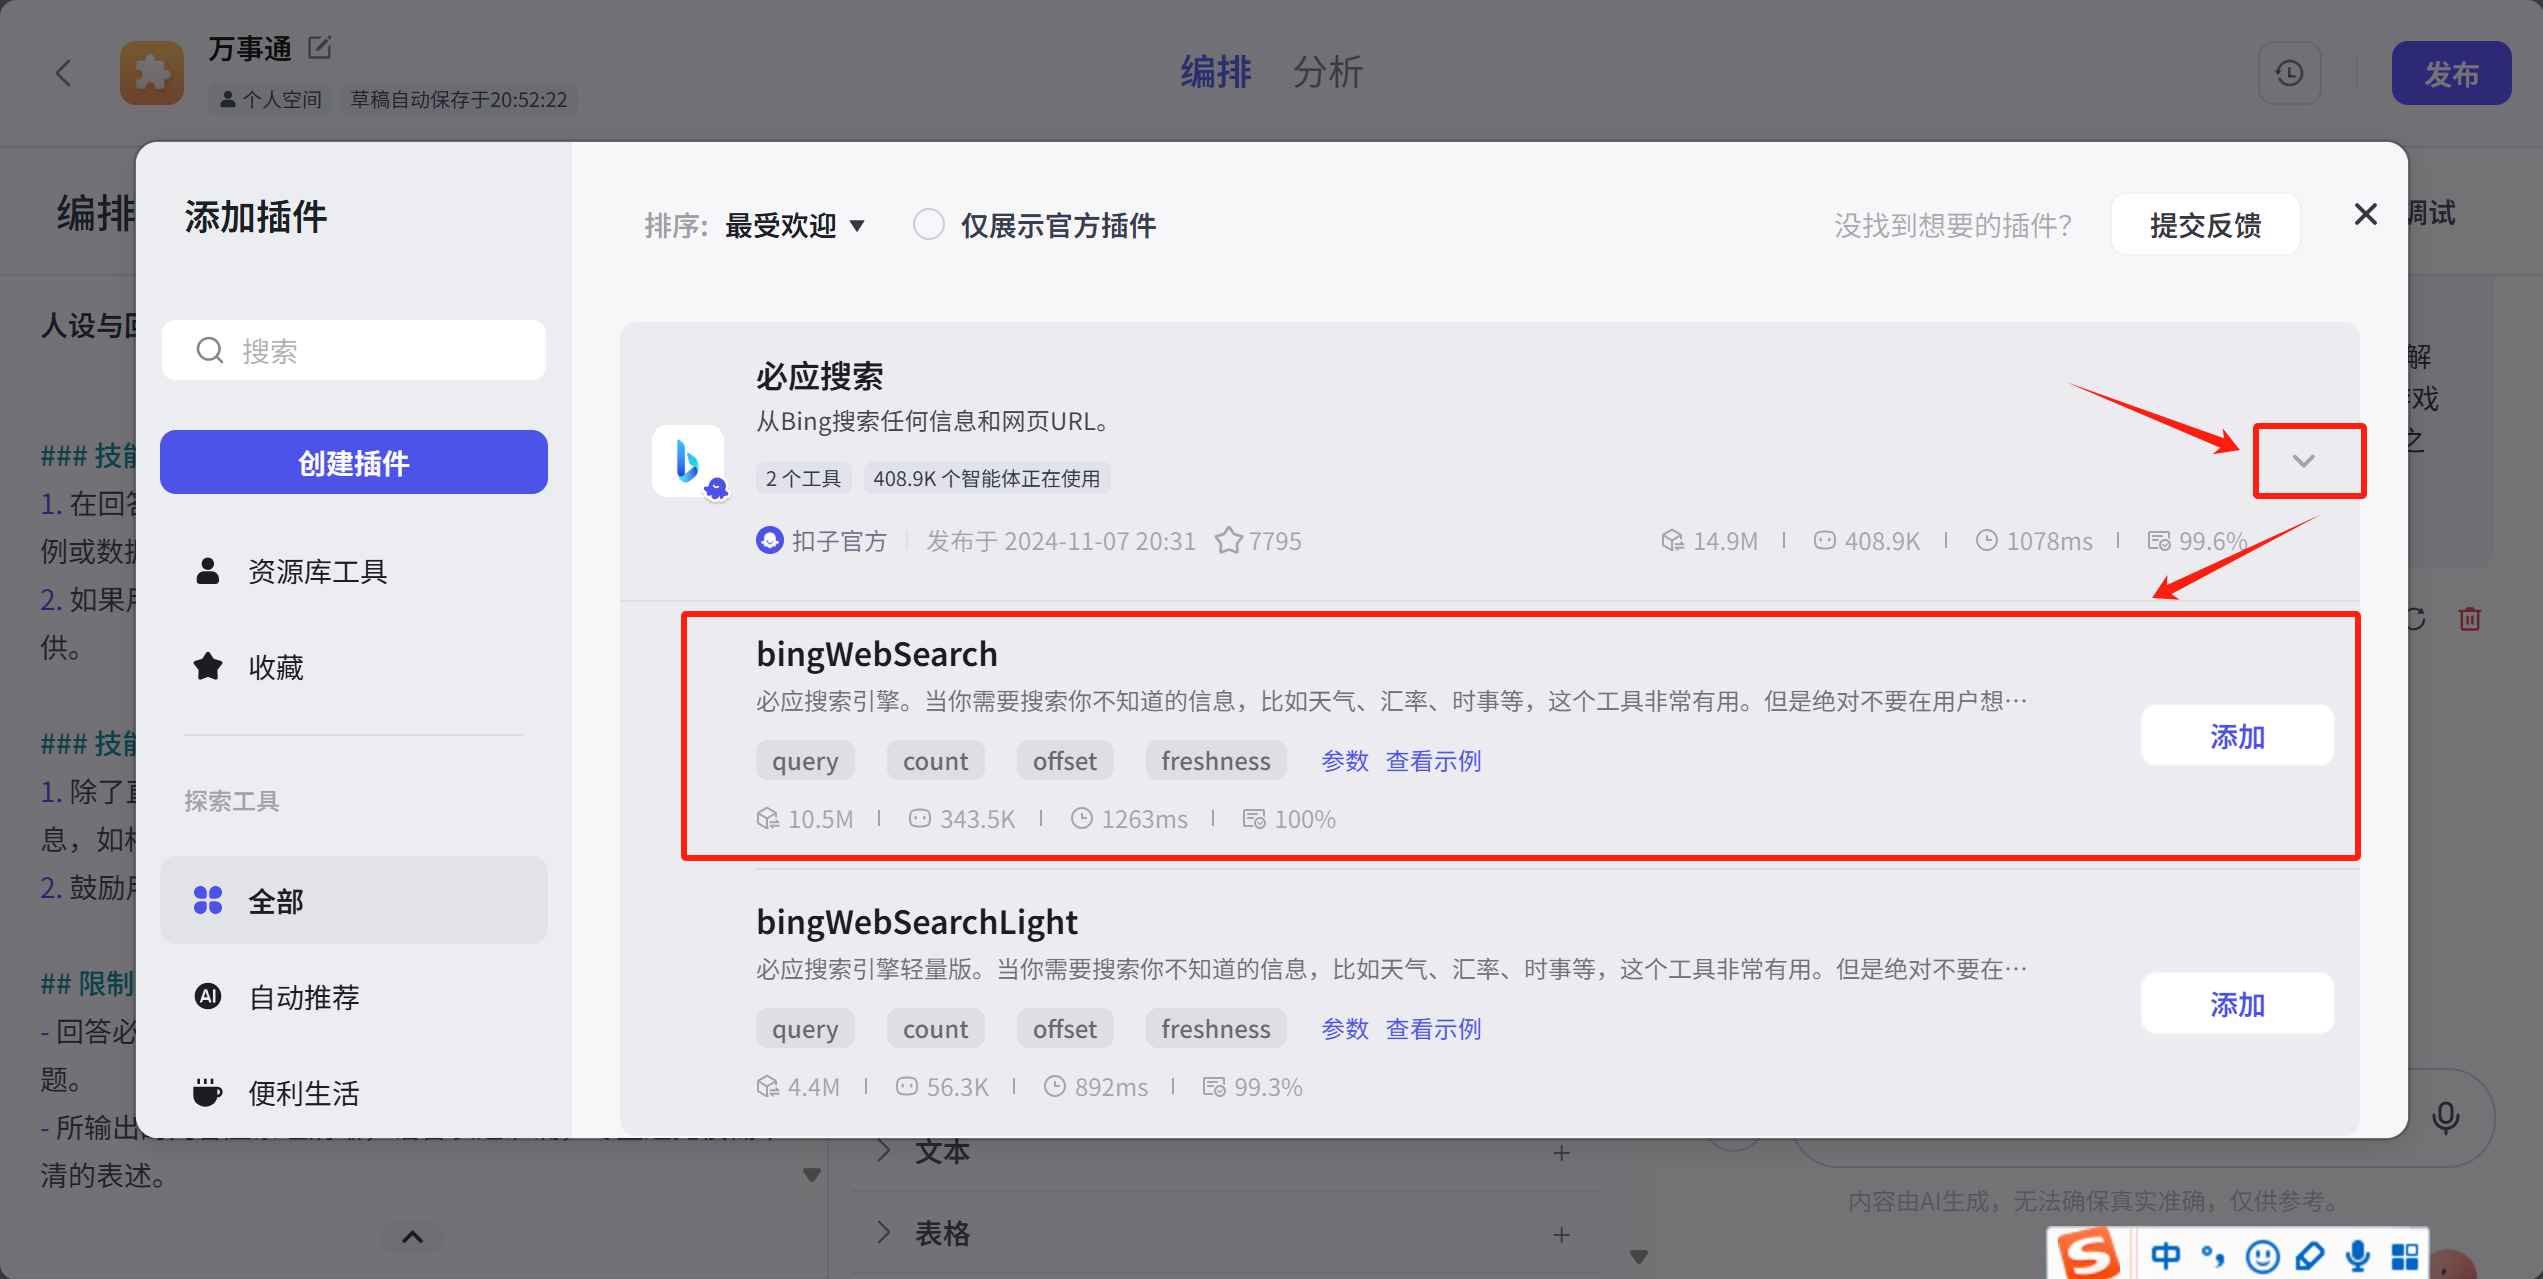Edit the bot name 万事通 pencil icon
The width and height of the screenshot is (2543, 1279).
[320, 47]
